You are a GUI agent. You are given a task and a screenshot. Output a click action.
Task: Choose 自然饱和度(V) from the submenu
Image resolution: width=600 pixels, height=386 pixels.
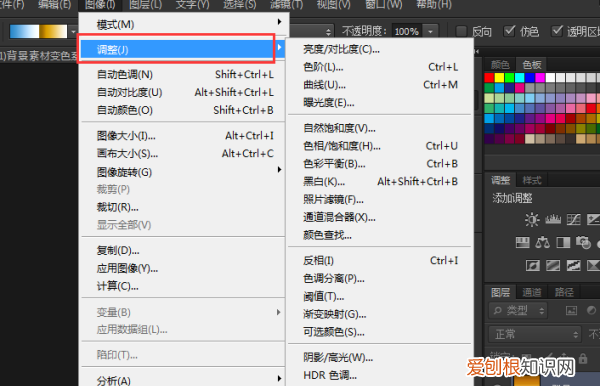(x=380, y=128)
